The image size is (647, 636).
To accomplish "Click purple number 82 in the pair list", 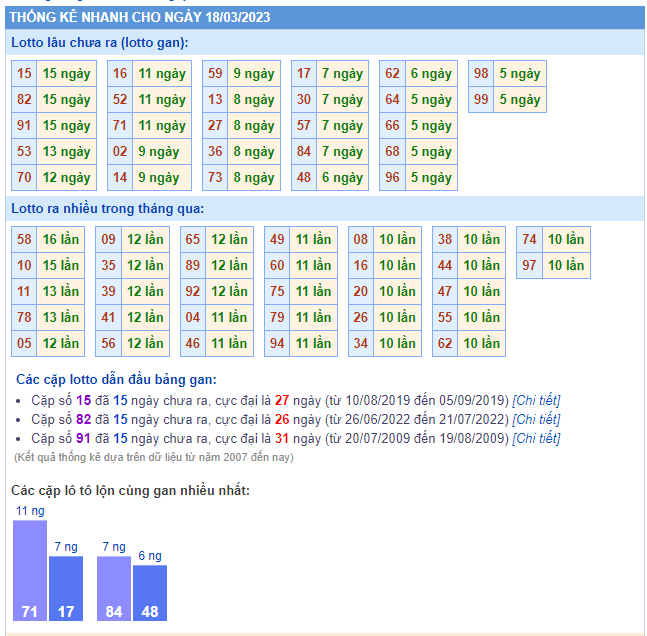I will pos(84,419).
